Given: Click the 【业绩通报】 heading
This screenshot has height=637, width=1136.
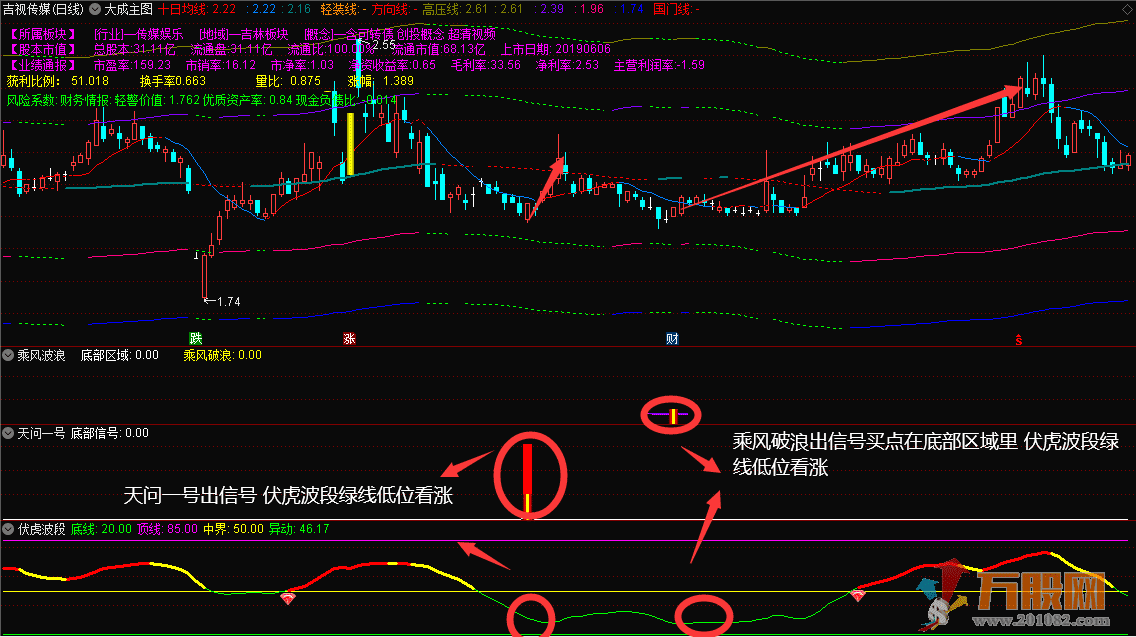Looking at the screenshot, I should point(43,65).
